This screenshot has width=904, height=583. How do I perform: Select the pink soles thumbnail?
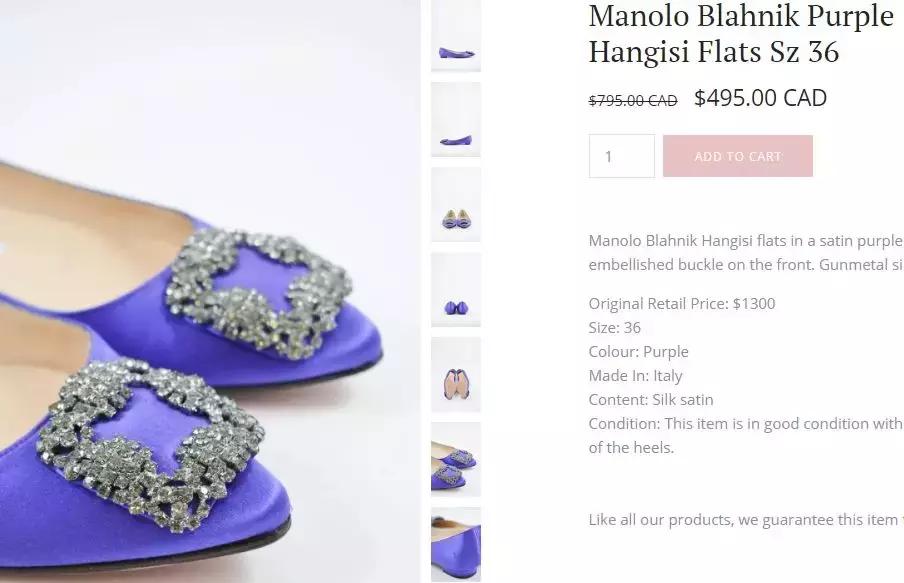click(x=455, y=374)
